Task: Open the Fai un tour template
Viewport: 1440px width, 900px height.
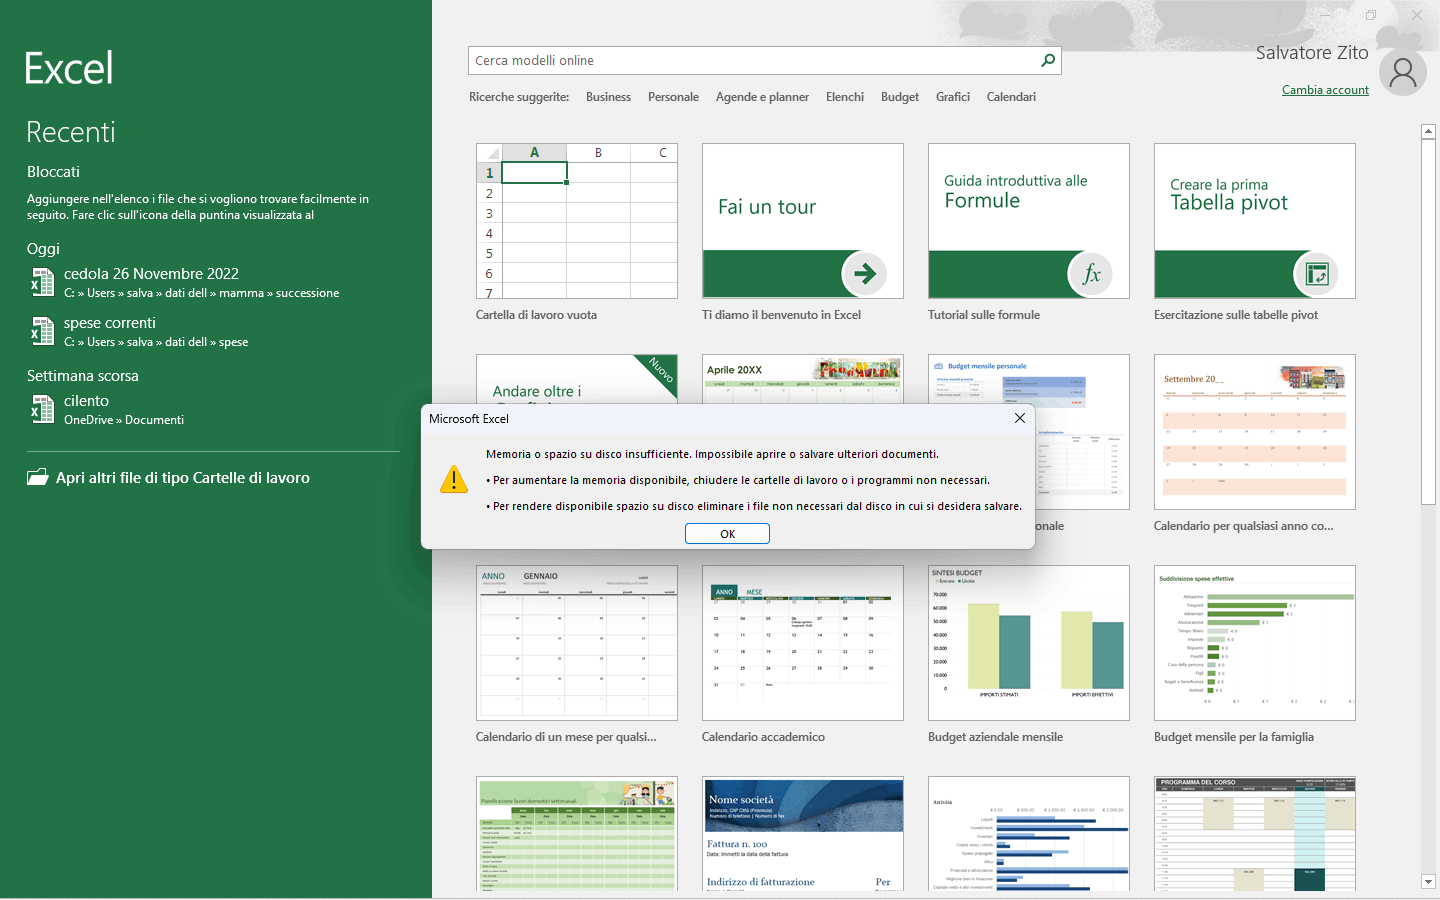Action: point(803,221)
